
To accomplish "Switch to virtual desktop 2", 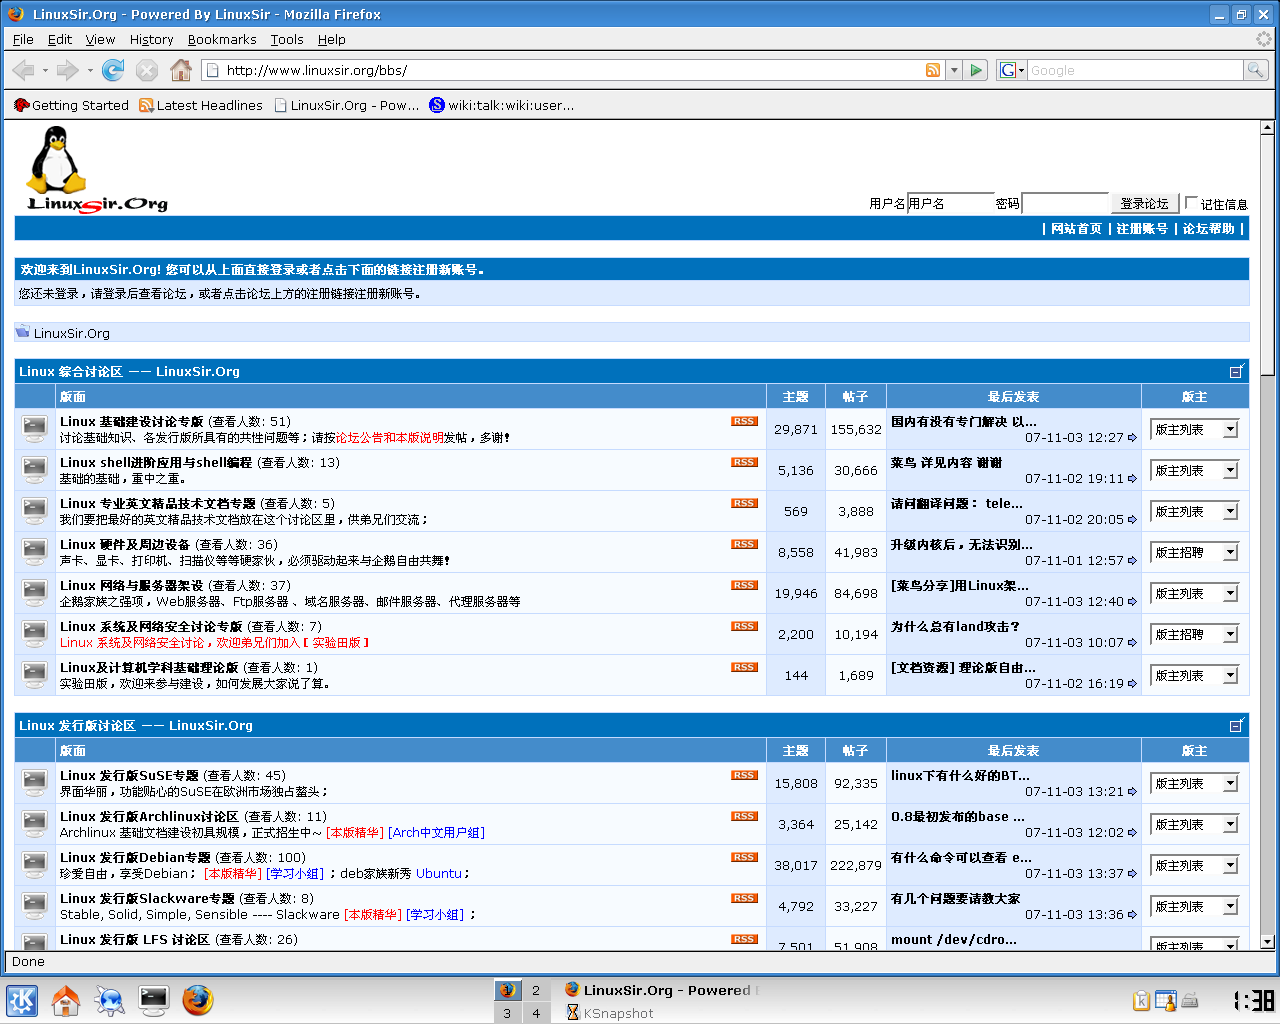I will point(536,990).
